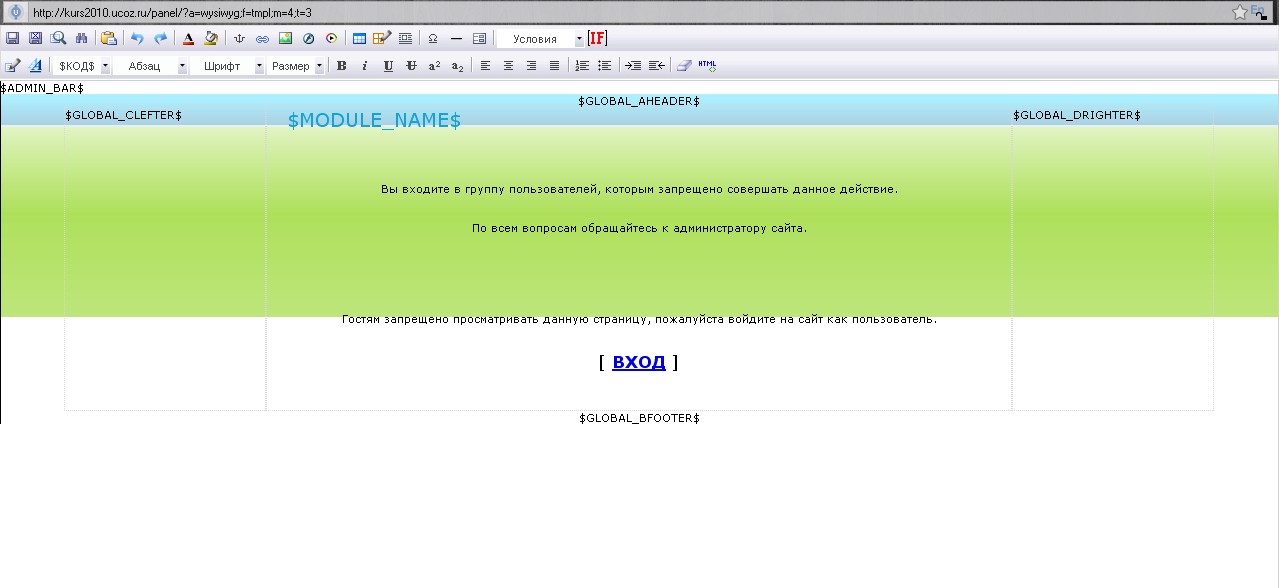
Task: Remove formatting with the eraser icon
Action: point(684,66)
